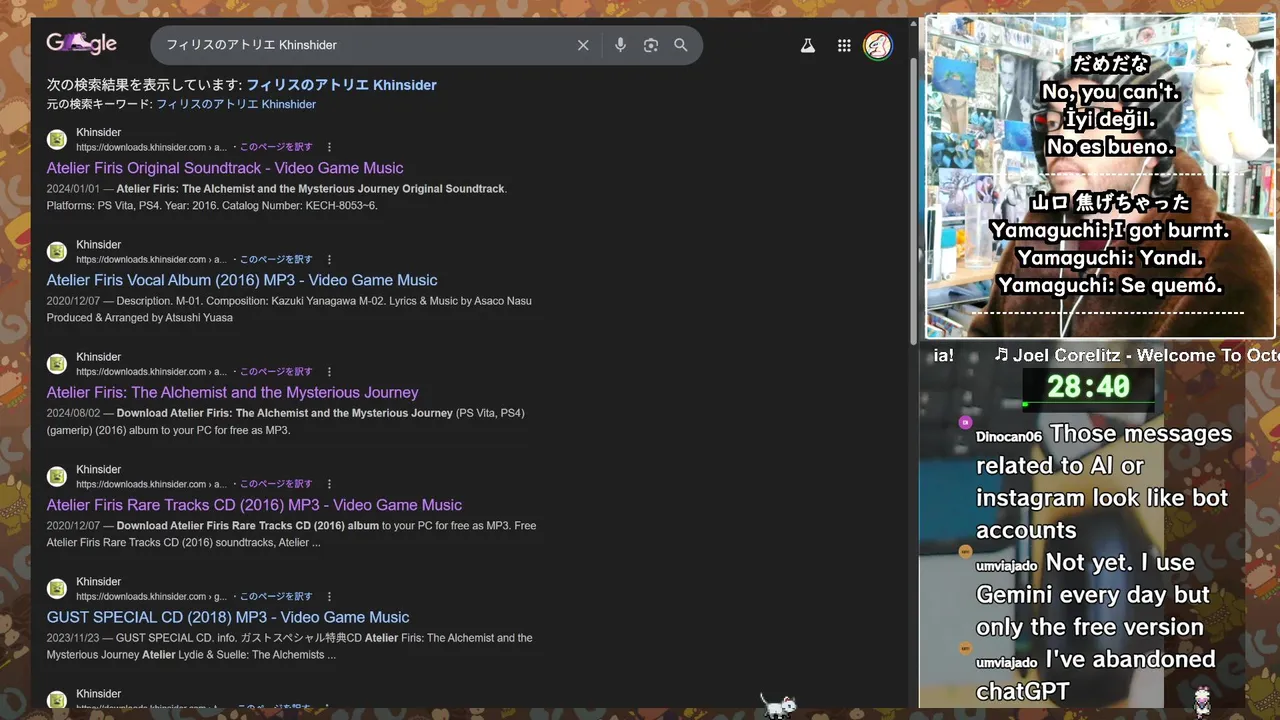Click the webcam video overlay

pyautogui.click(x=1100, y=177)
